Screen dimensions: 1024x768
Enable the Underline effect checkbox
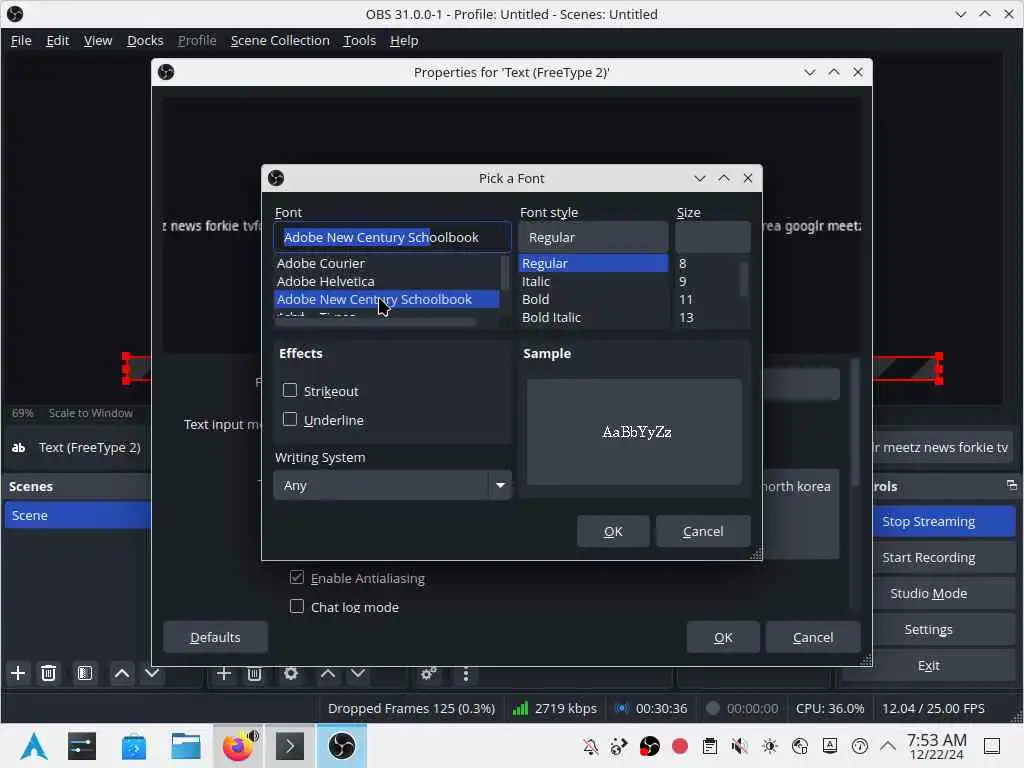pyautogui.click(x=290, y=419)
